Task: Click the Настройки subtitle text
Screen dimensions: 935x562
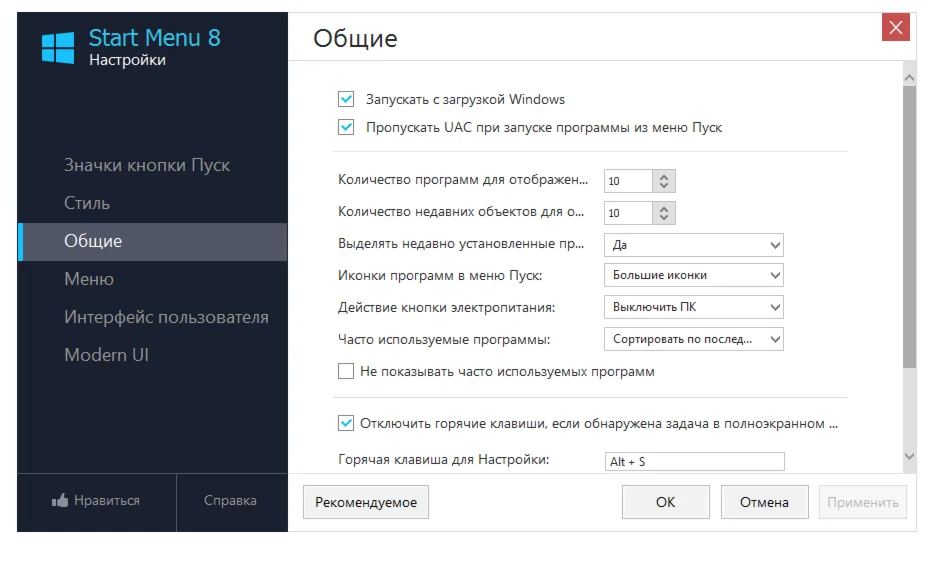Action: tap(128, 60)
